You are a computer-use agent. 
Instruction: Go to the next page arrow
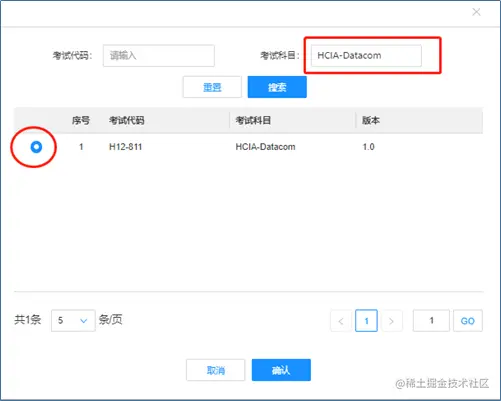pos(391,321)
